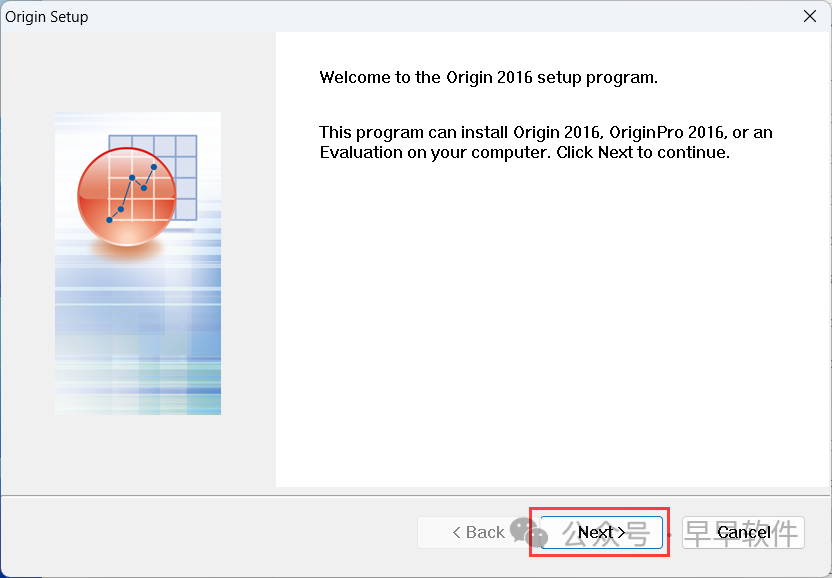This screenshot has height=578, width=832.
Task: Click the welcome heading line
Action: click(x=488, y=78)
